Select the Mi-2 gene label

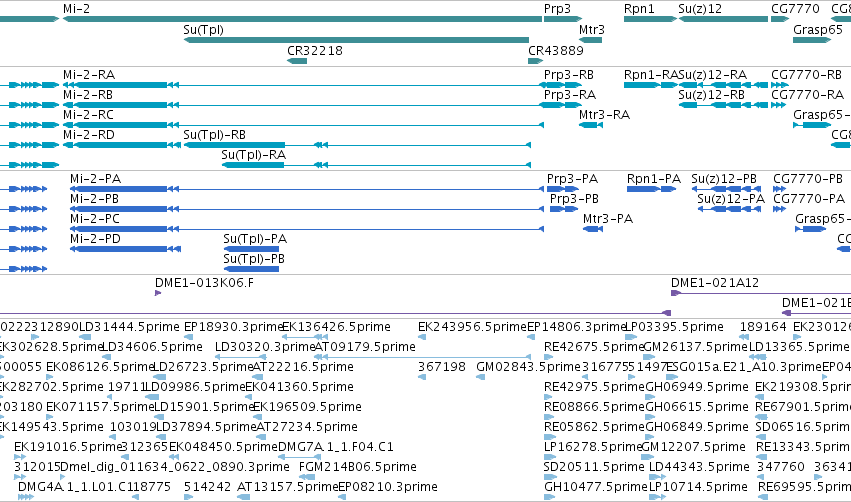77,9
